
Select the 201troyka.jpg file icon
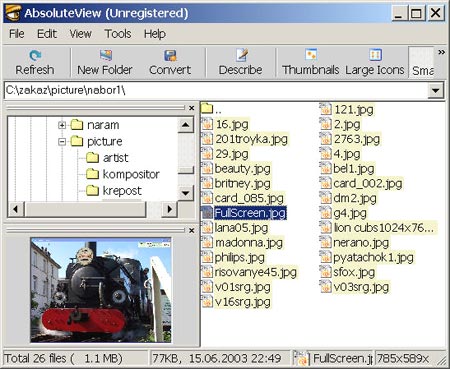(207, 139)
